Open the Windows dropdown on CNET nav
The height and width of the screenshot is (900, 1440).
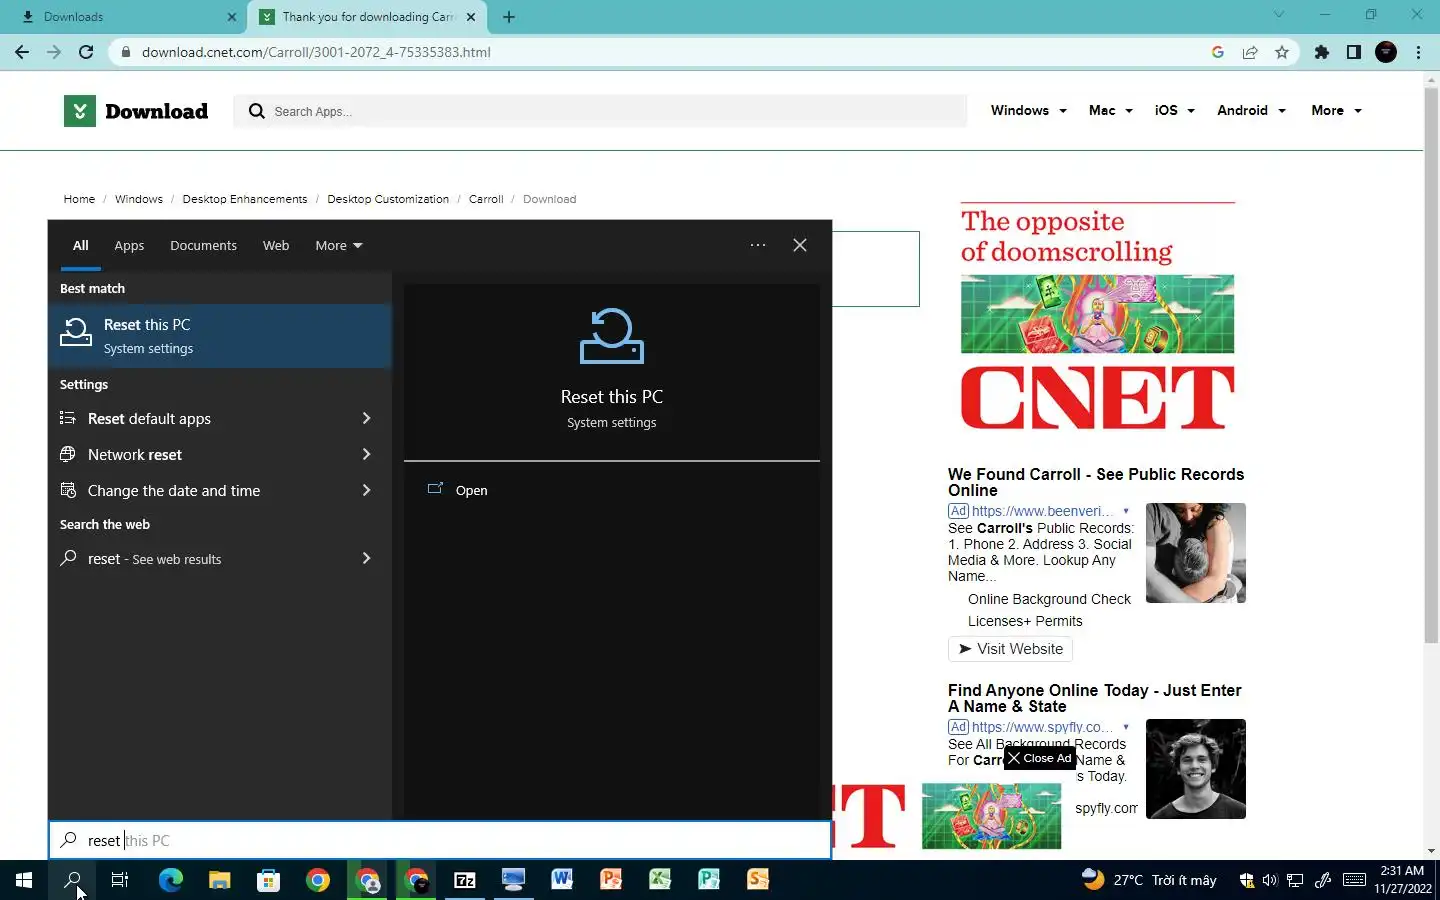point(1029,110)
